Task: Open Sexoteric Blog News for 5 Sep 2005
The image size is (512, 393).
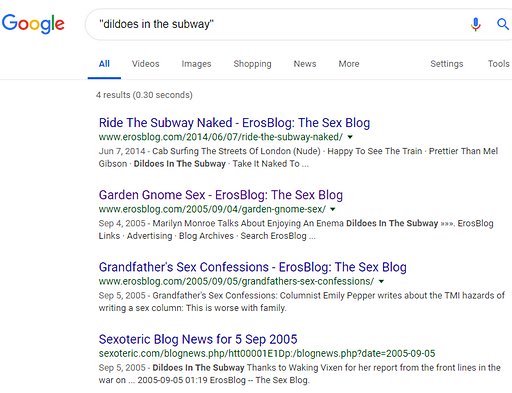Action: pos(198,339)
